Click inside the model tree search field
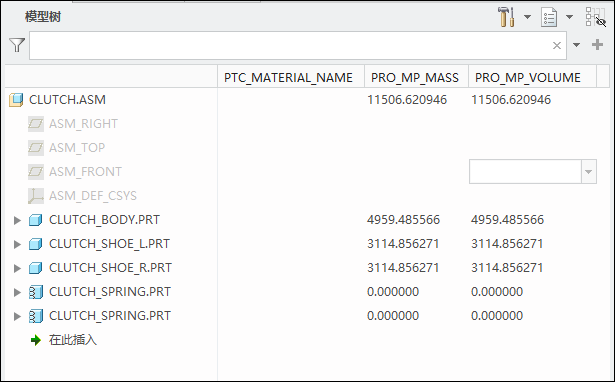 tap(290, 45)
